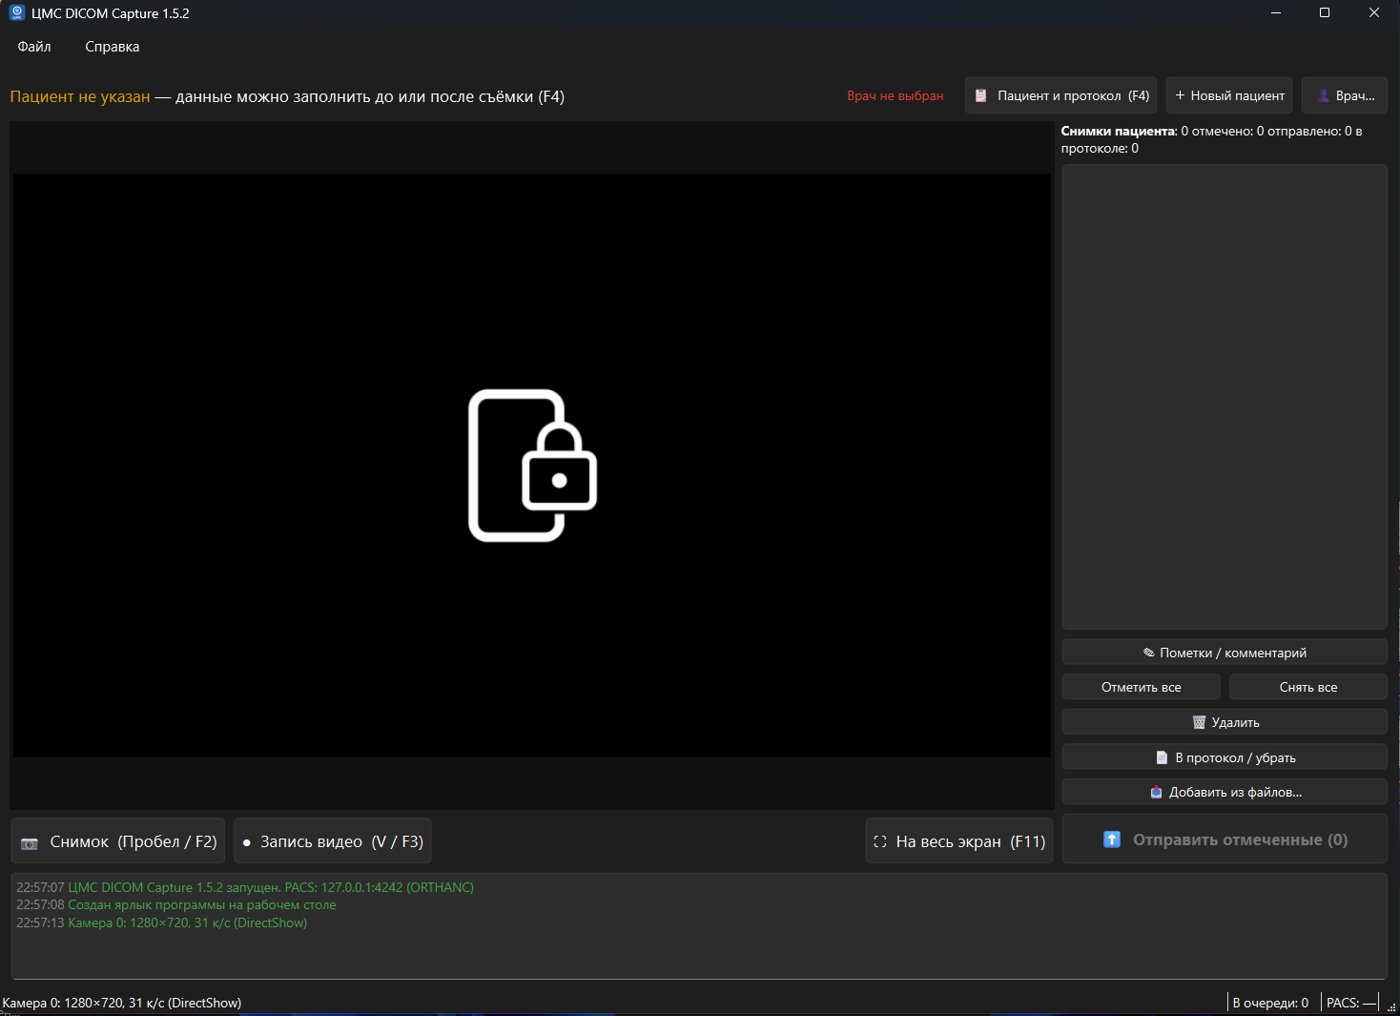Click the empty patient snapshots list panel
1400x1016 pixels.
[1224, 397]
